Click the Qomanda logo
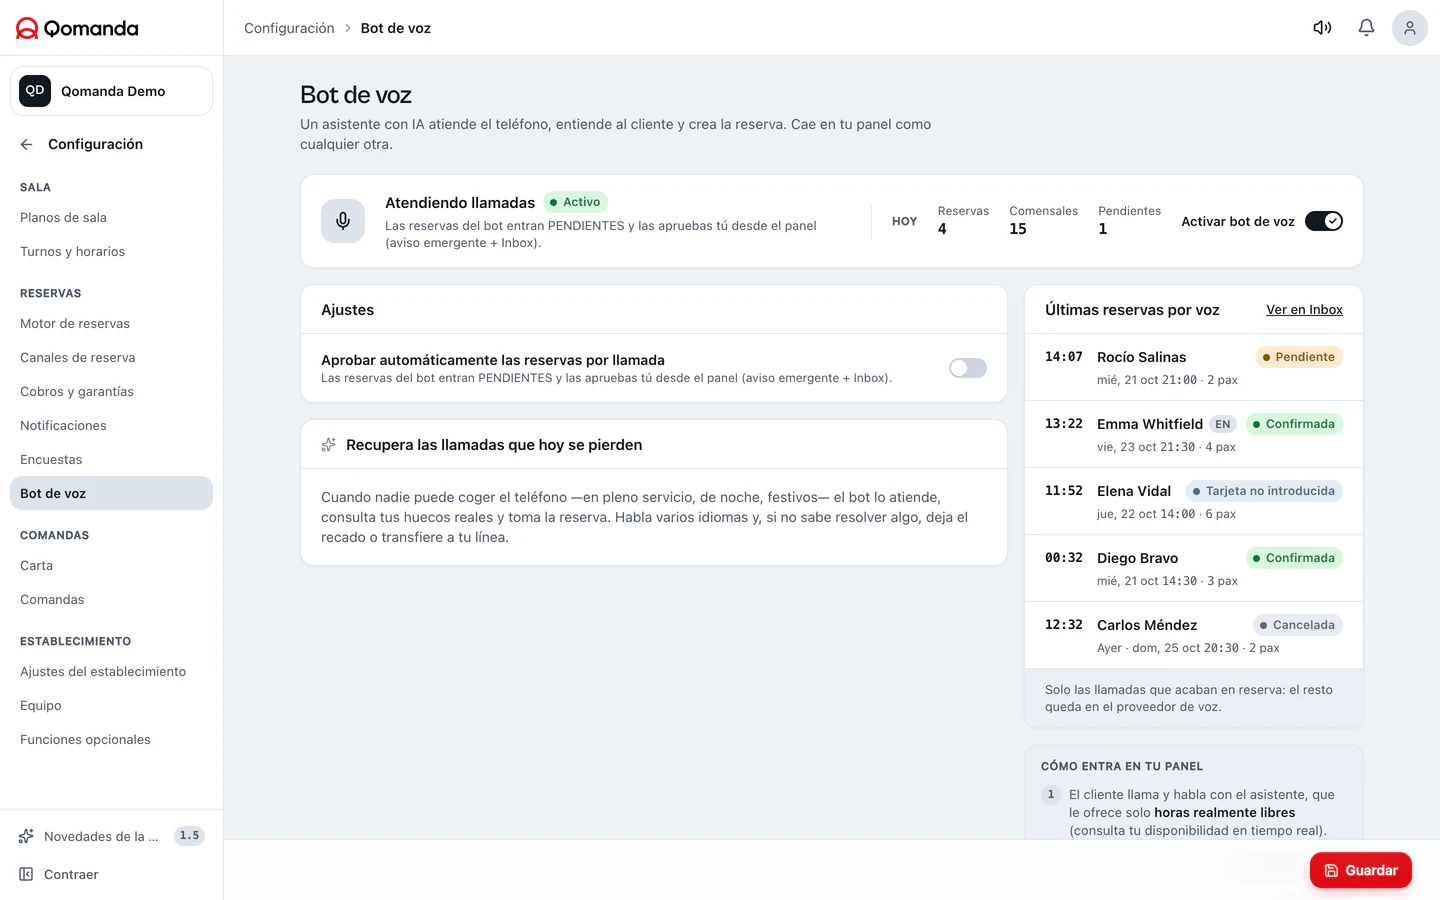 tap(77, 28)
